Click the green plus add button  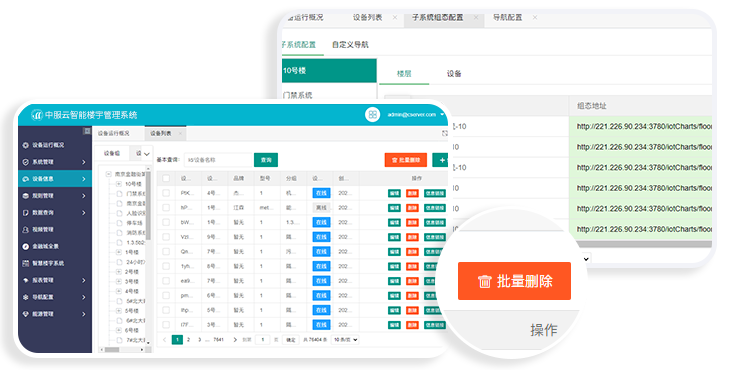(x=440, y=160)
